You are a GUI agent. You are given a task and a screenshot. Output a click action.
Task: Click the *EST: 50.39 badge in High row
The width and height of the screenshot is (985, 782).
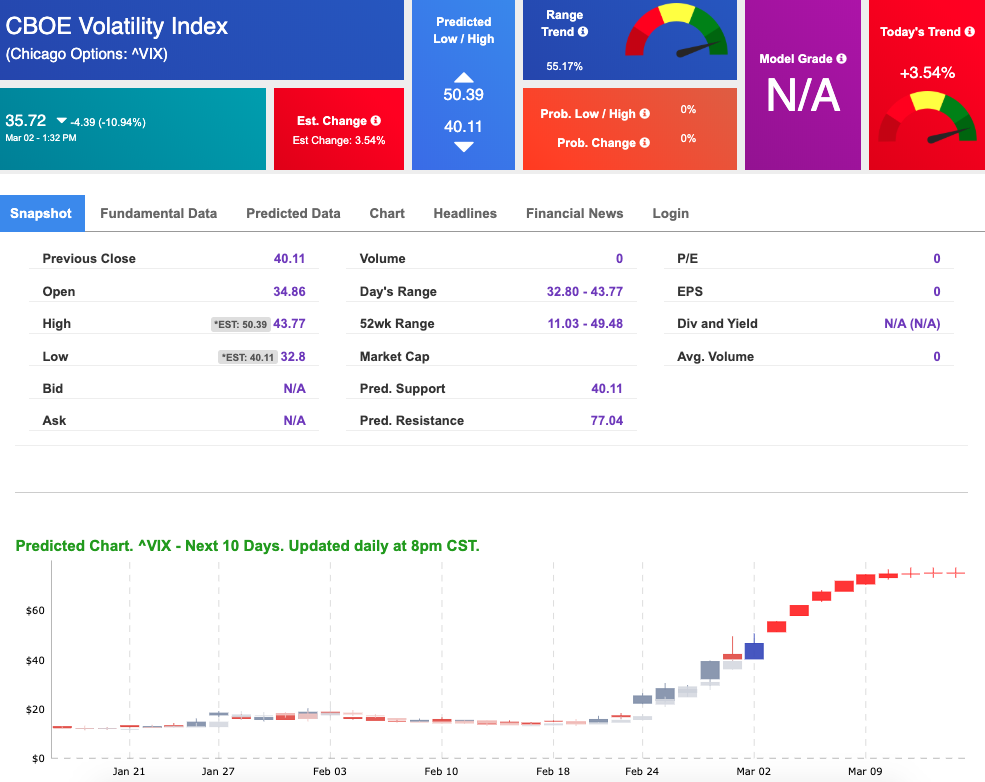click(241, 325)
